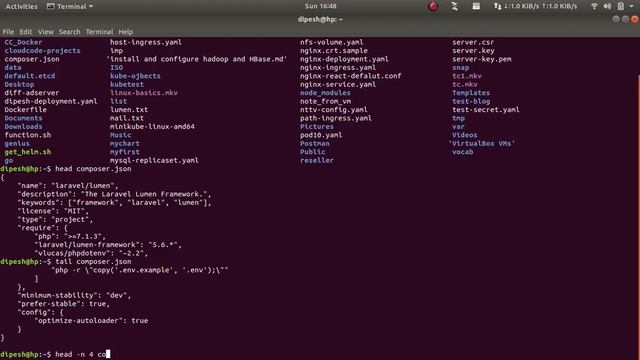Click the text test-secret.yaml
The height and width of the screenshot is (360, 640).
pyautogui.click(x=486, y=110)
